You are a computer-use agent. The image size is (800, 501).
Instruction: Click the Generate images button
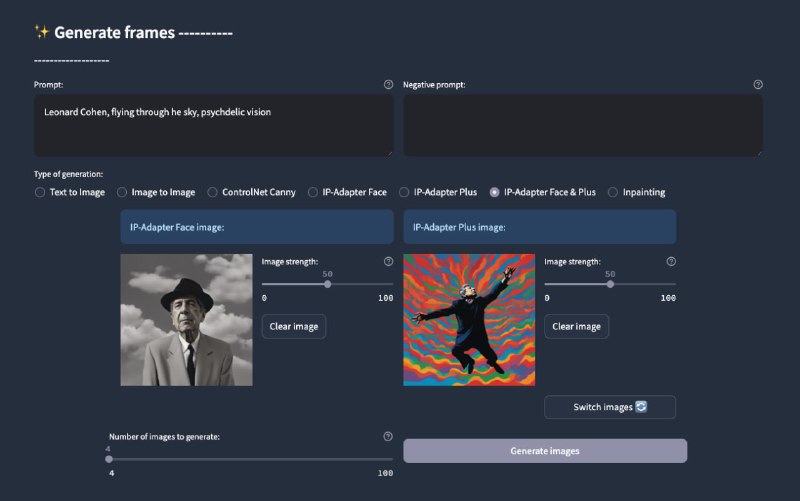click(545, 451)
